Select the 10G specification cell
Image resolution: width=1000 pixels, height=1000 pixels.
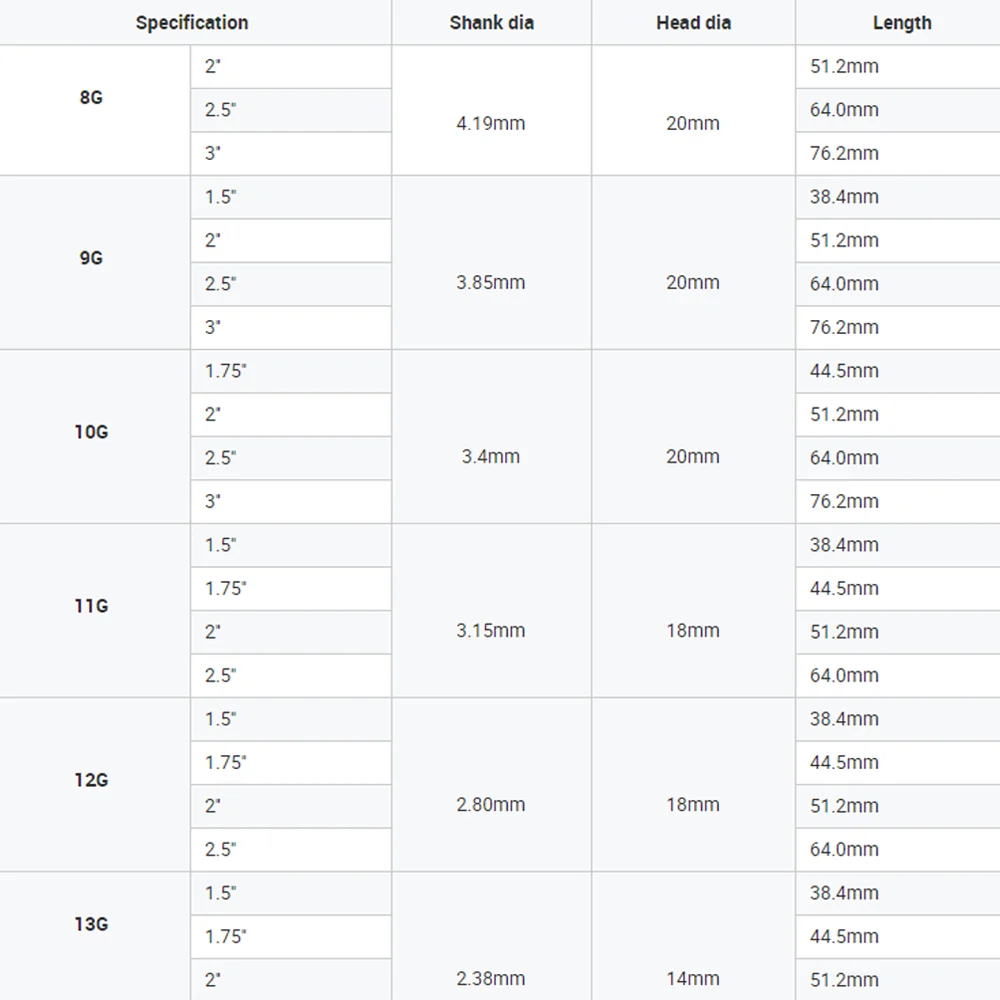pos(91,432)
